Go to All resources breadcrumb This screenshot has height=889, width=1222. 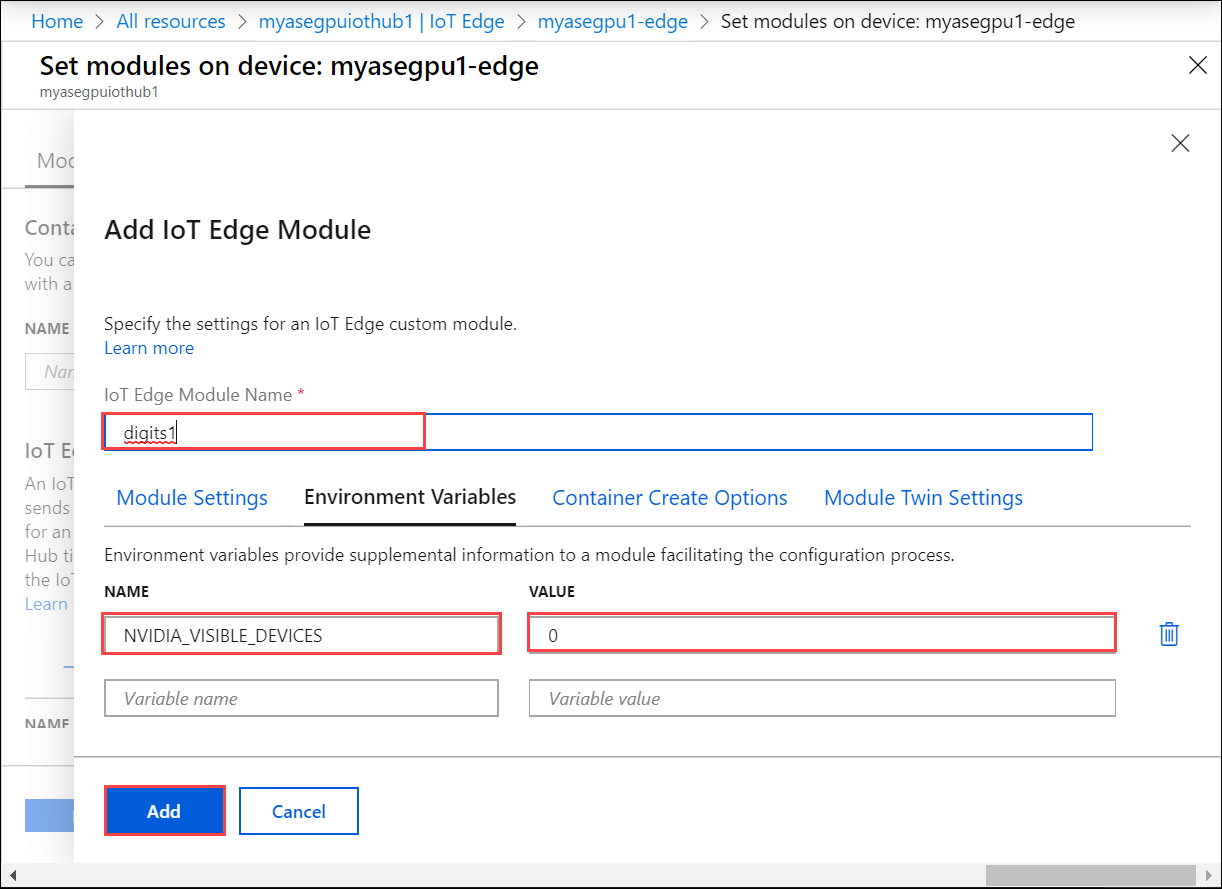[x=170, y=20]
